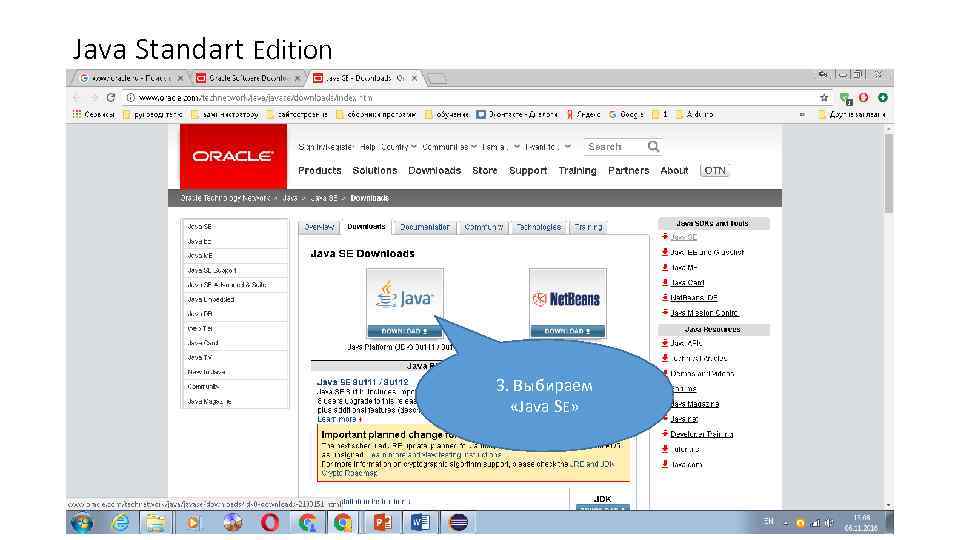Open Microsoft Word from the taskbar

pyautogui.click(x=420, y=522)
